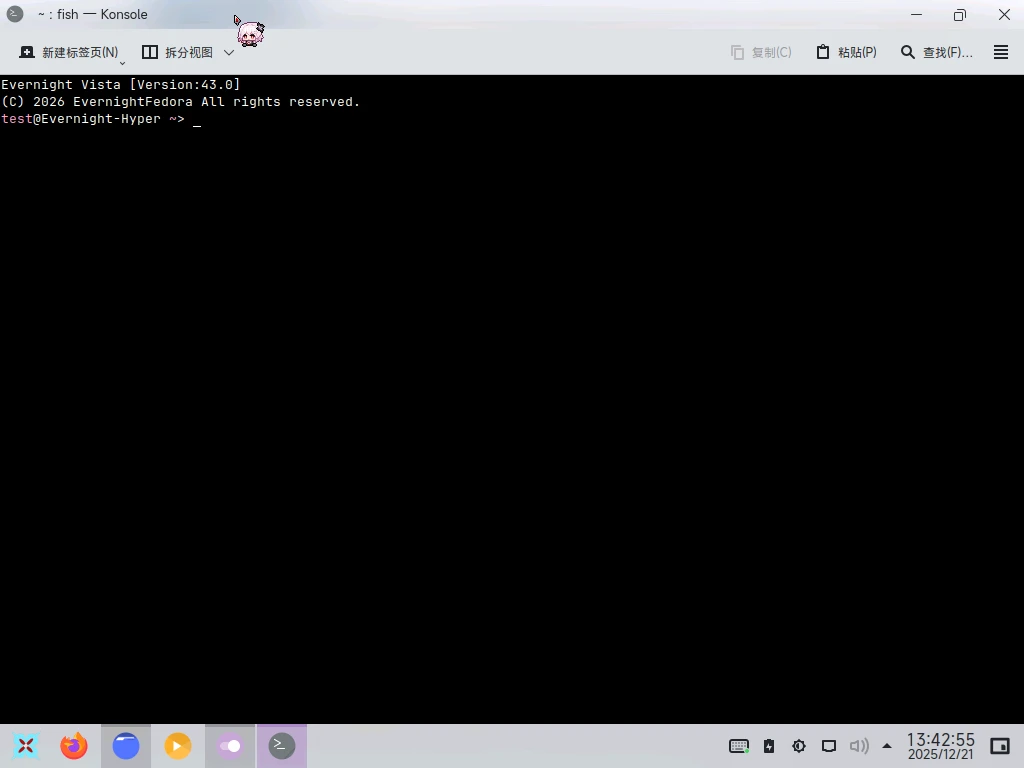Open the application launcher on the taskbar
The height and width of the screenshot is (768, 1024).
click(25, 746)
